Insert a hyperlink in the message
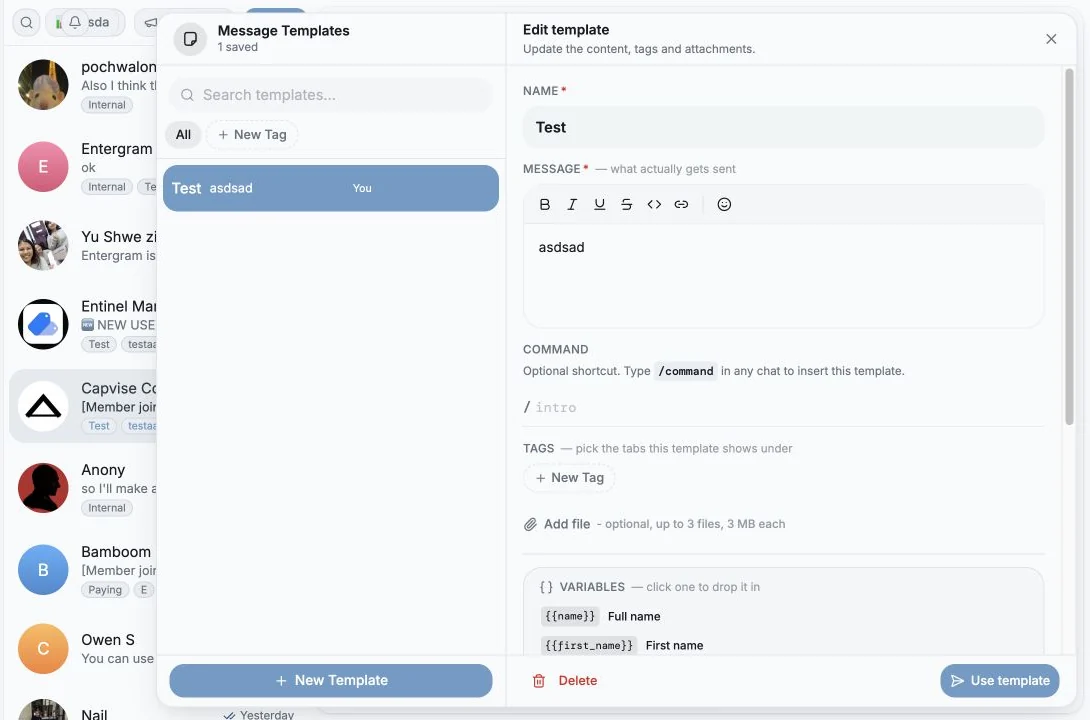Screen dimensions: 1090x720 pos(681,204)
